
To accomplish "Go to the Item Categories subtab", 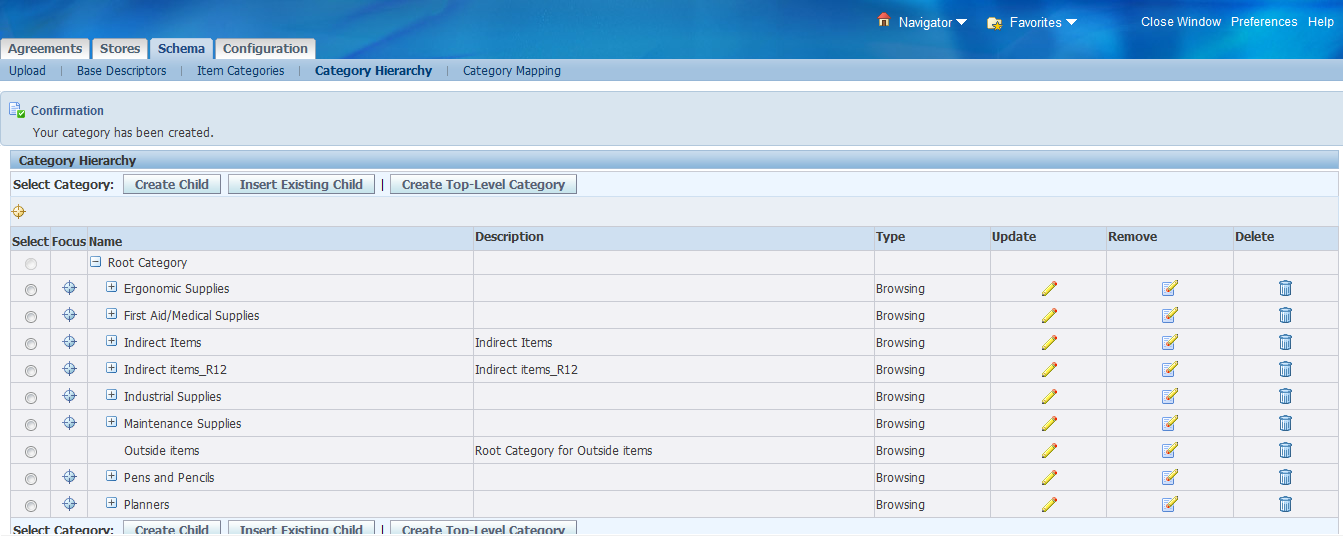I will (x=241, y=71).
